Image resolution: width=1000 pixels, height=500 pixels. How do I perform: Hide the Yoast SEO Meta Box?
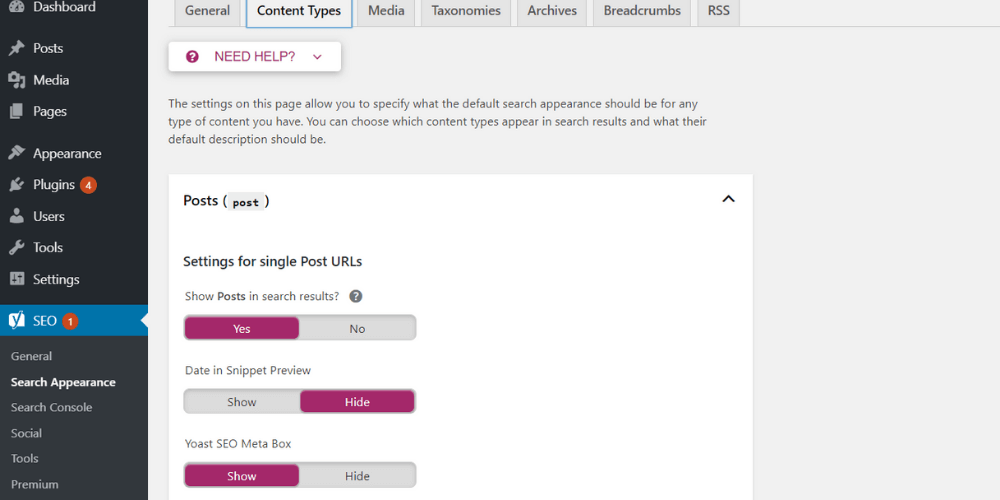click(x=357, y=476)
